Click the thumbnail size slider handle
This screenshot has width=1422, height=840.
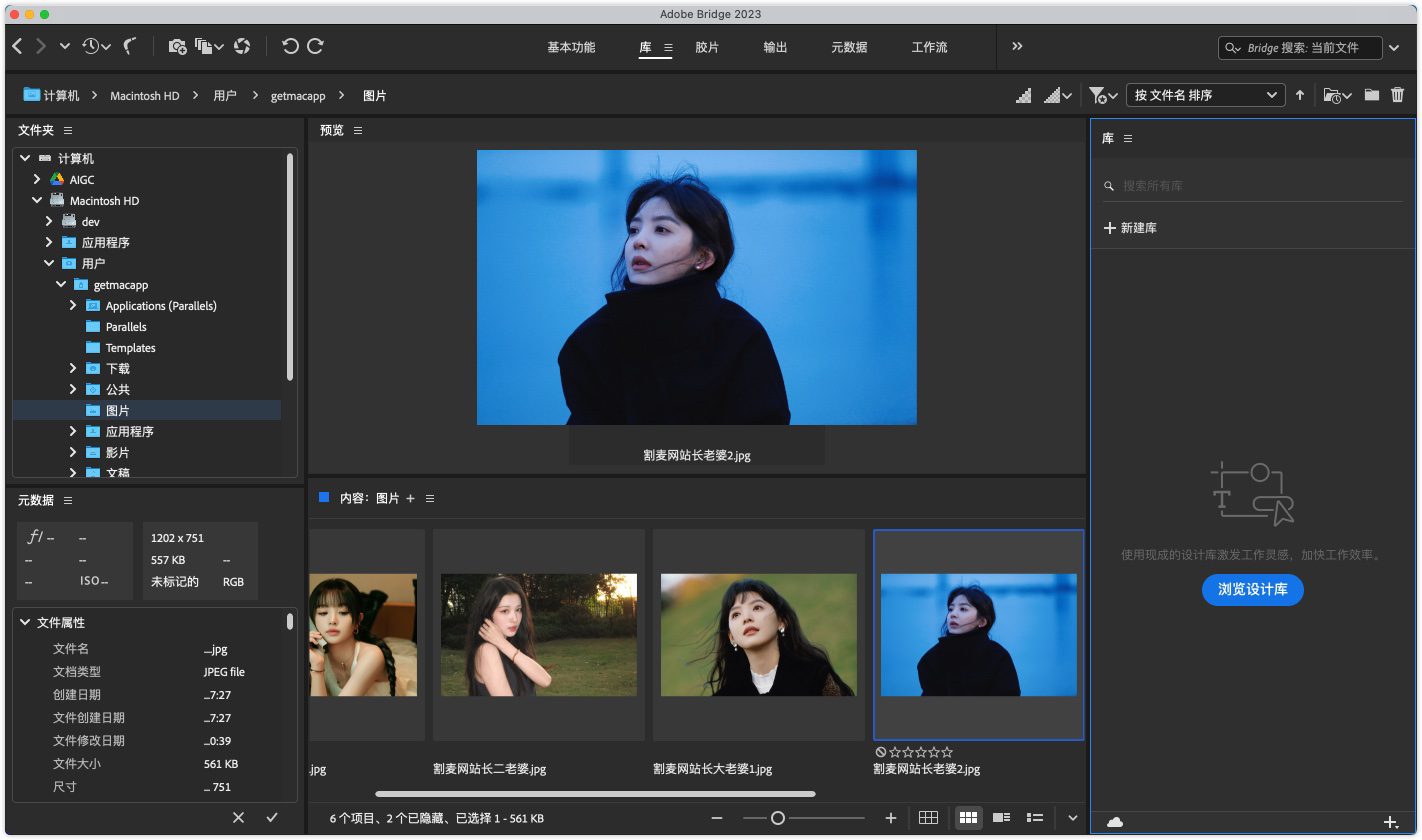tap(777, 818)
